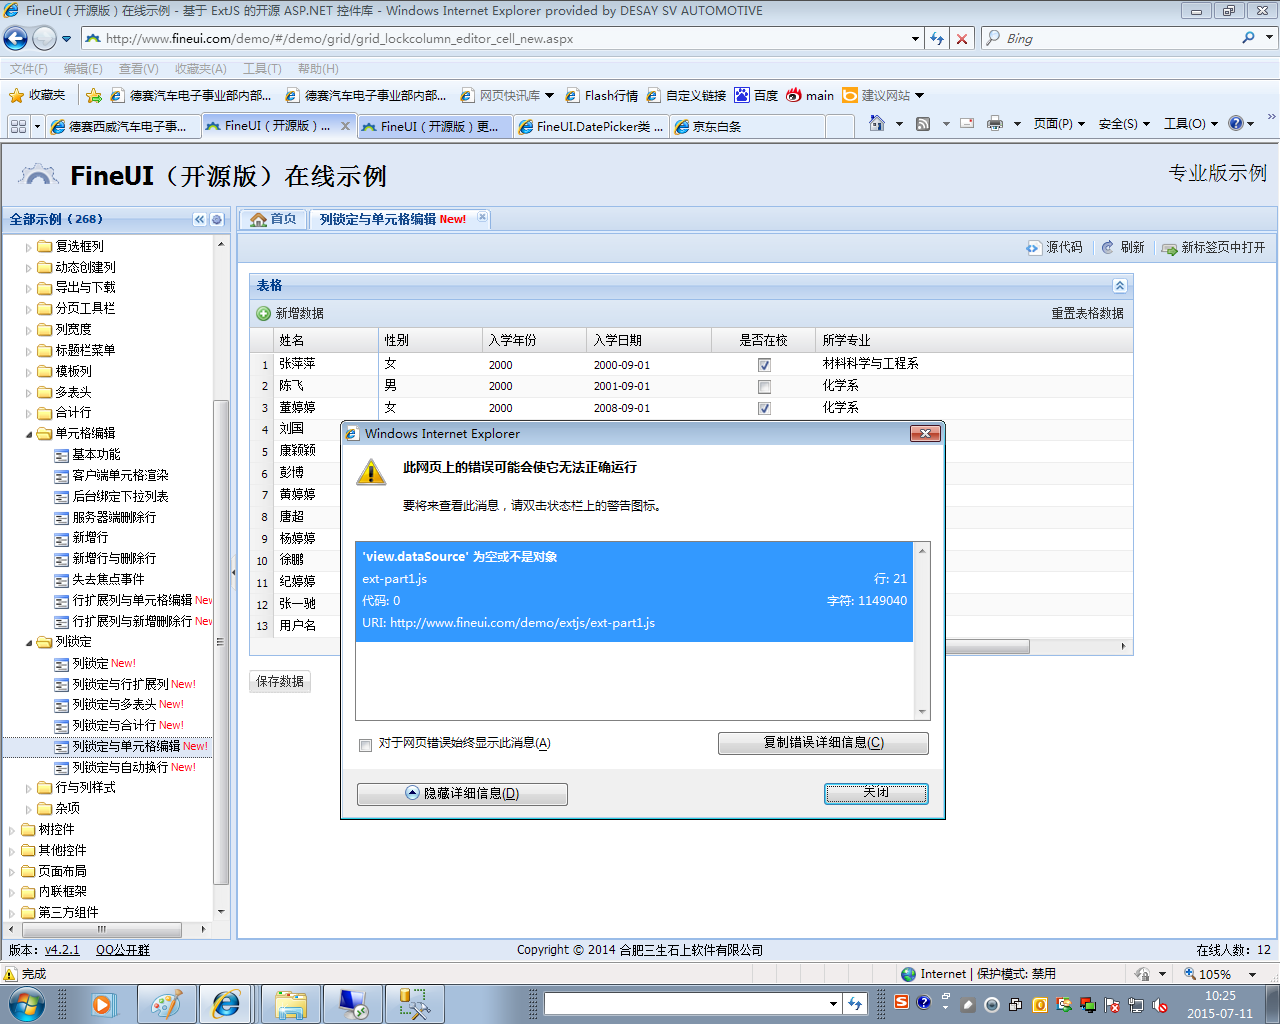
Task: Open the 收藏夹(A) menu
Action: 200,69
